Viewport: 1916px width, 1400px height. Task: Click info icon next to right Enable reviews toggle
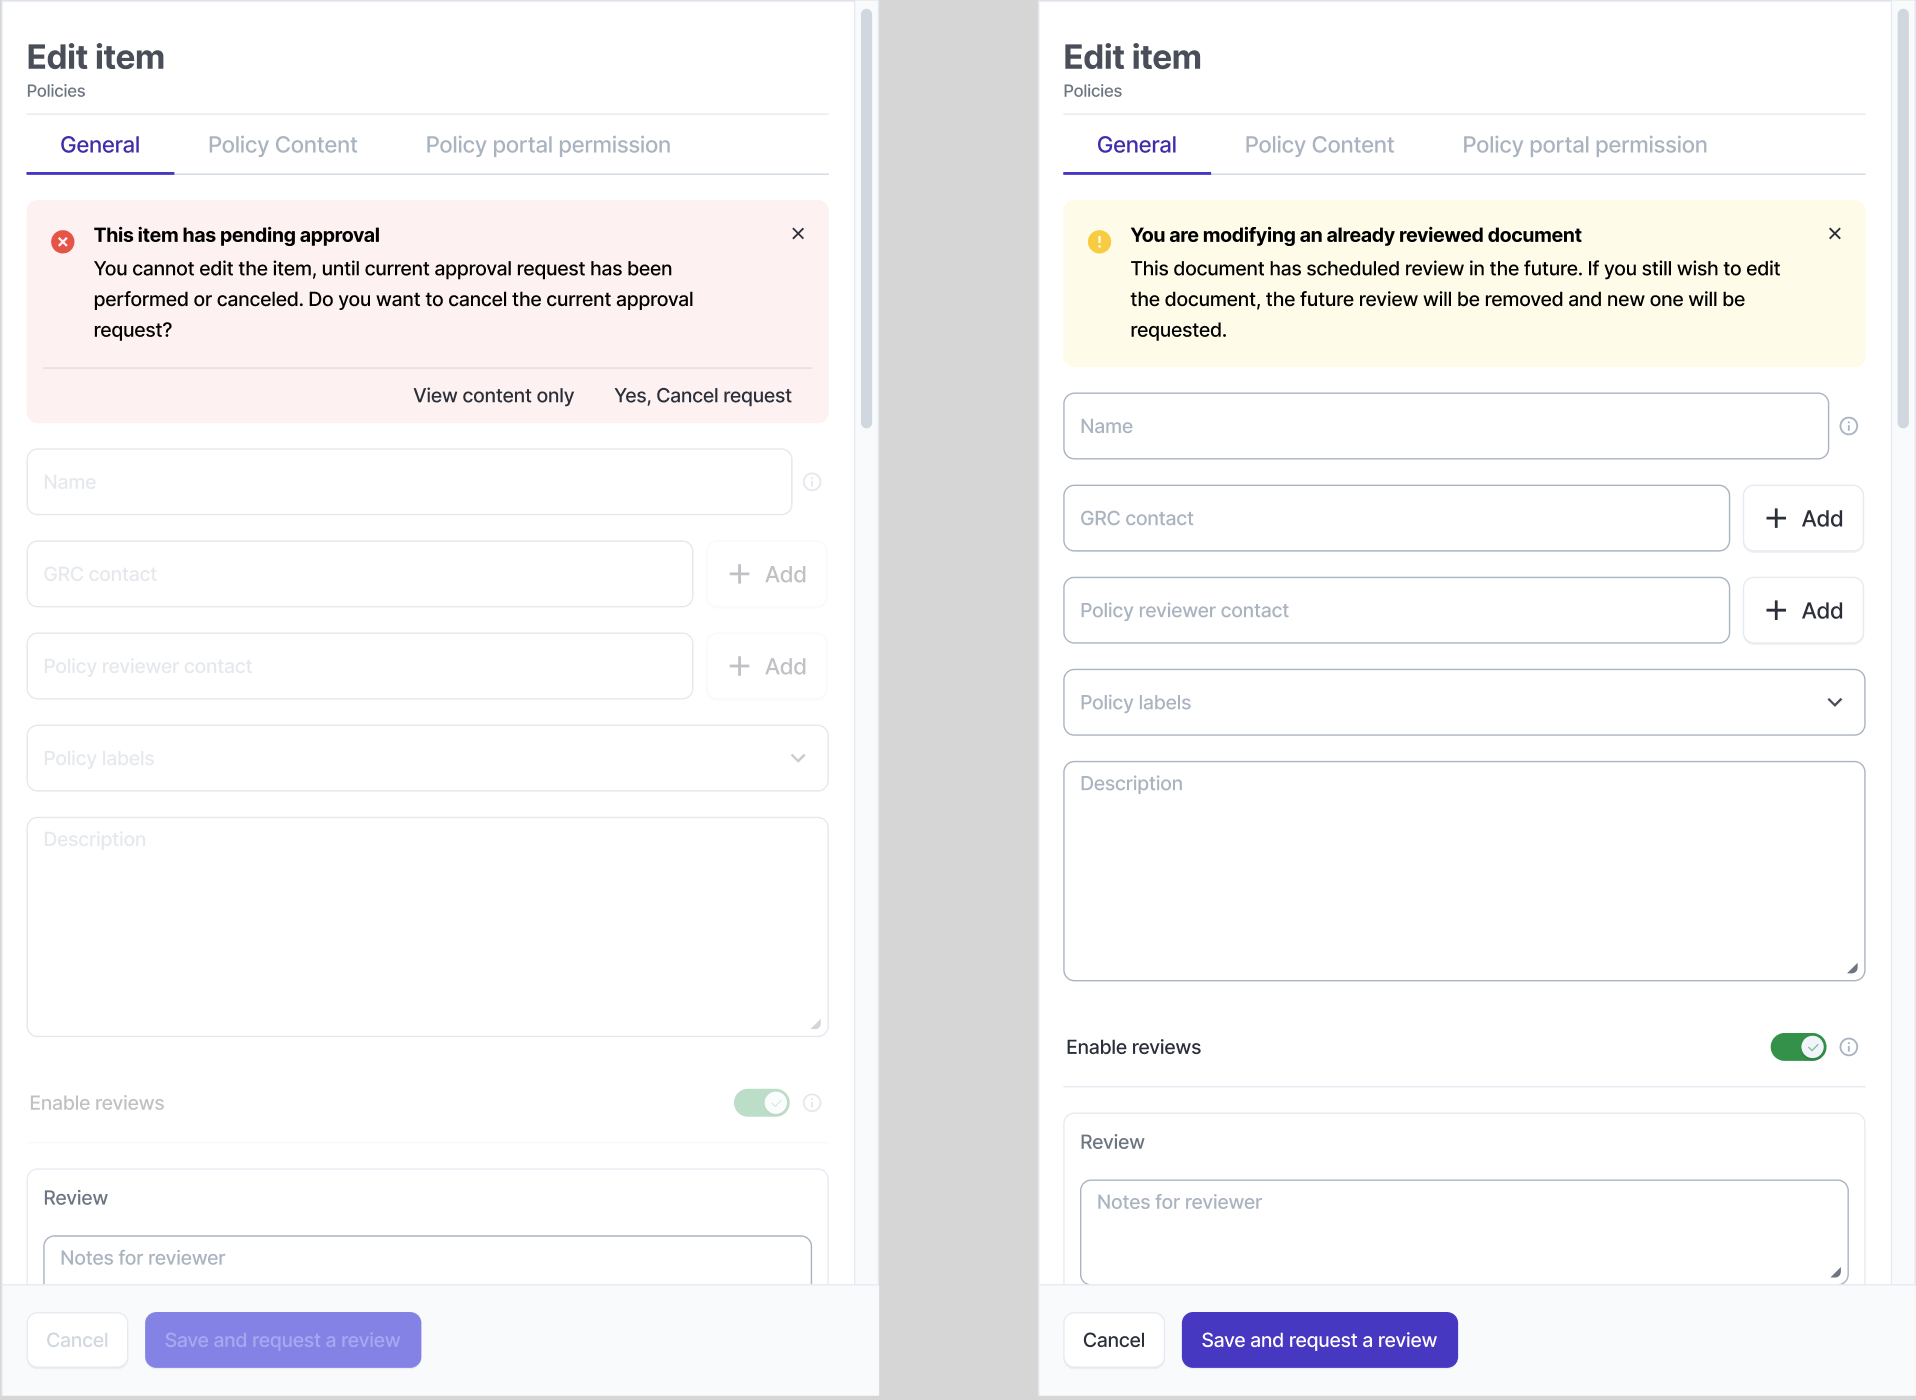click(1849, 1047)
